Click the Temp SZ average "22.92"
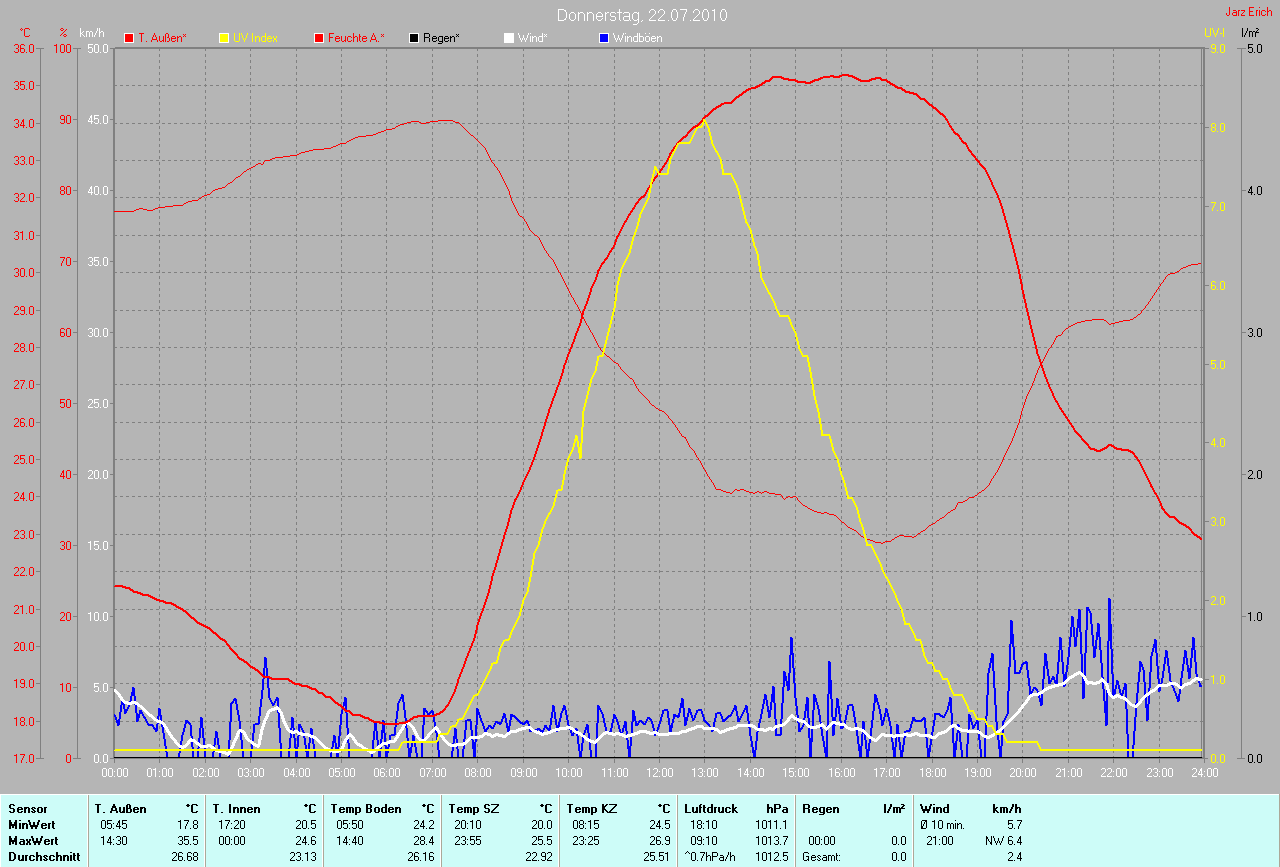 (x=539, y=857)
